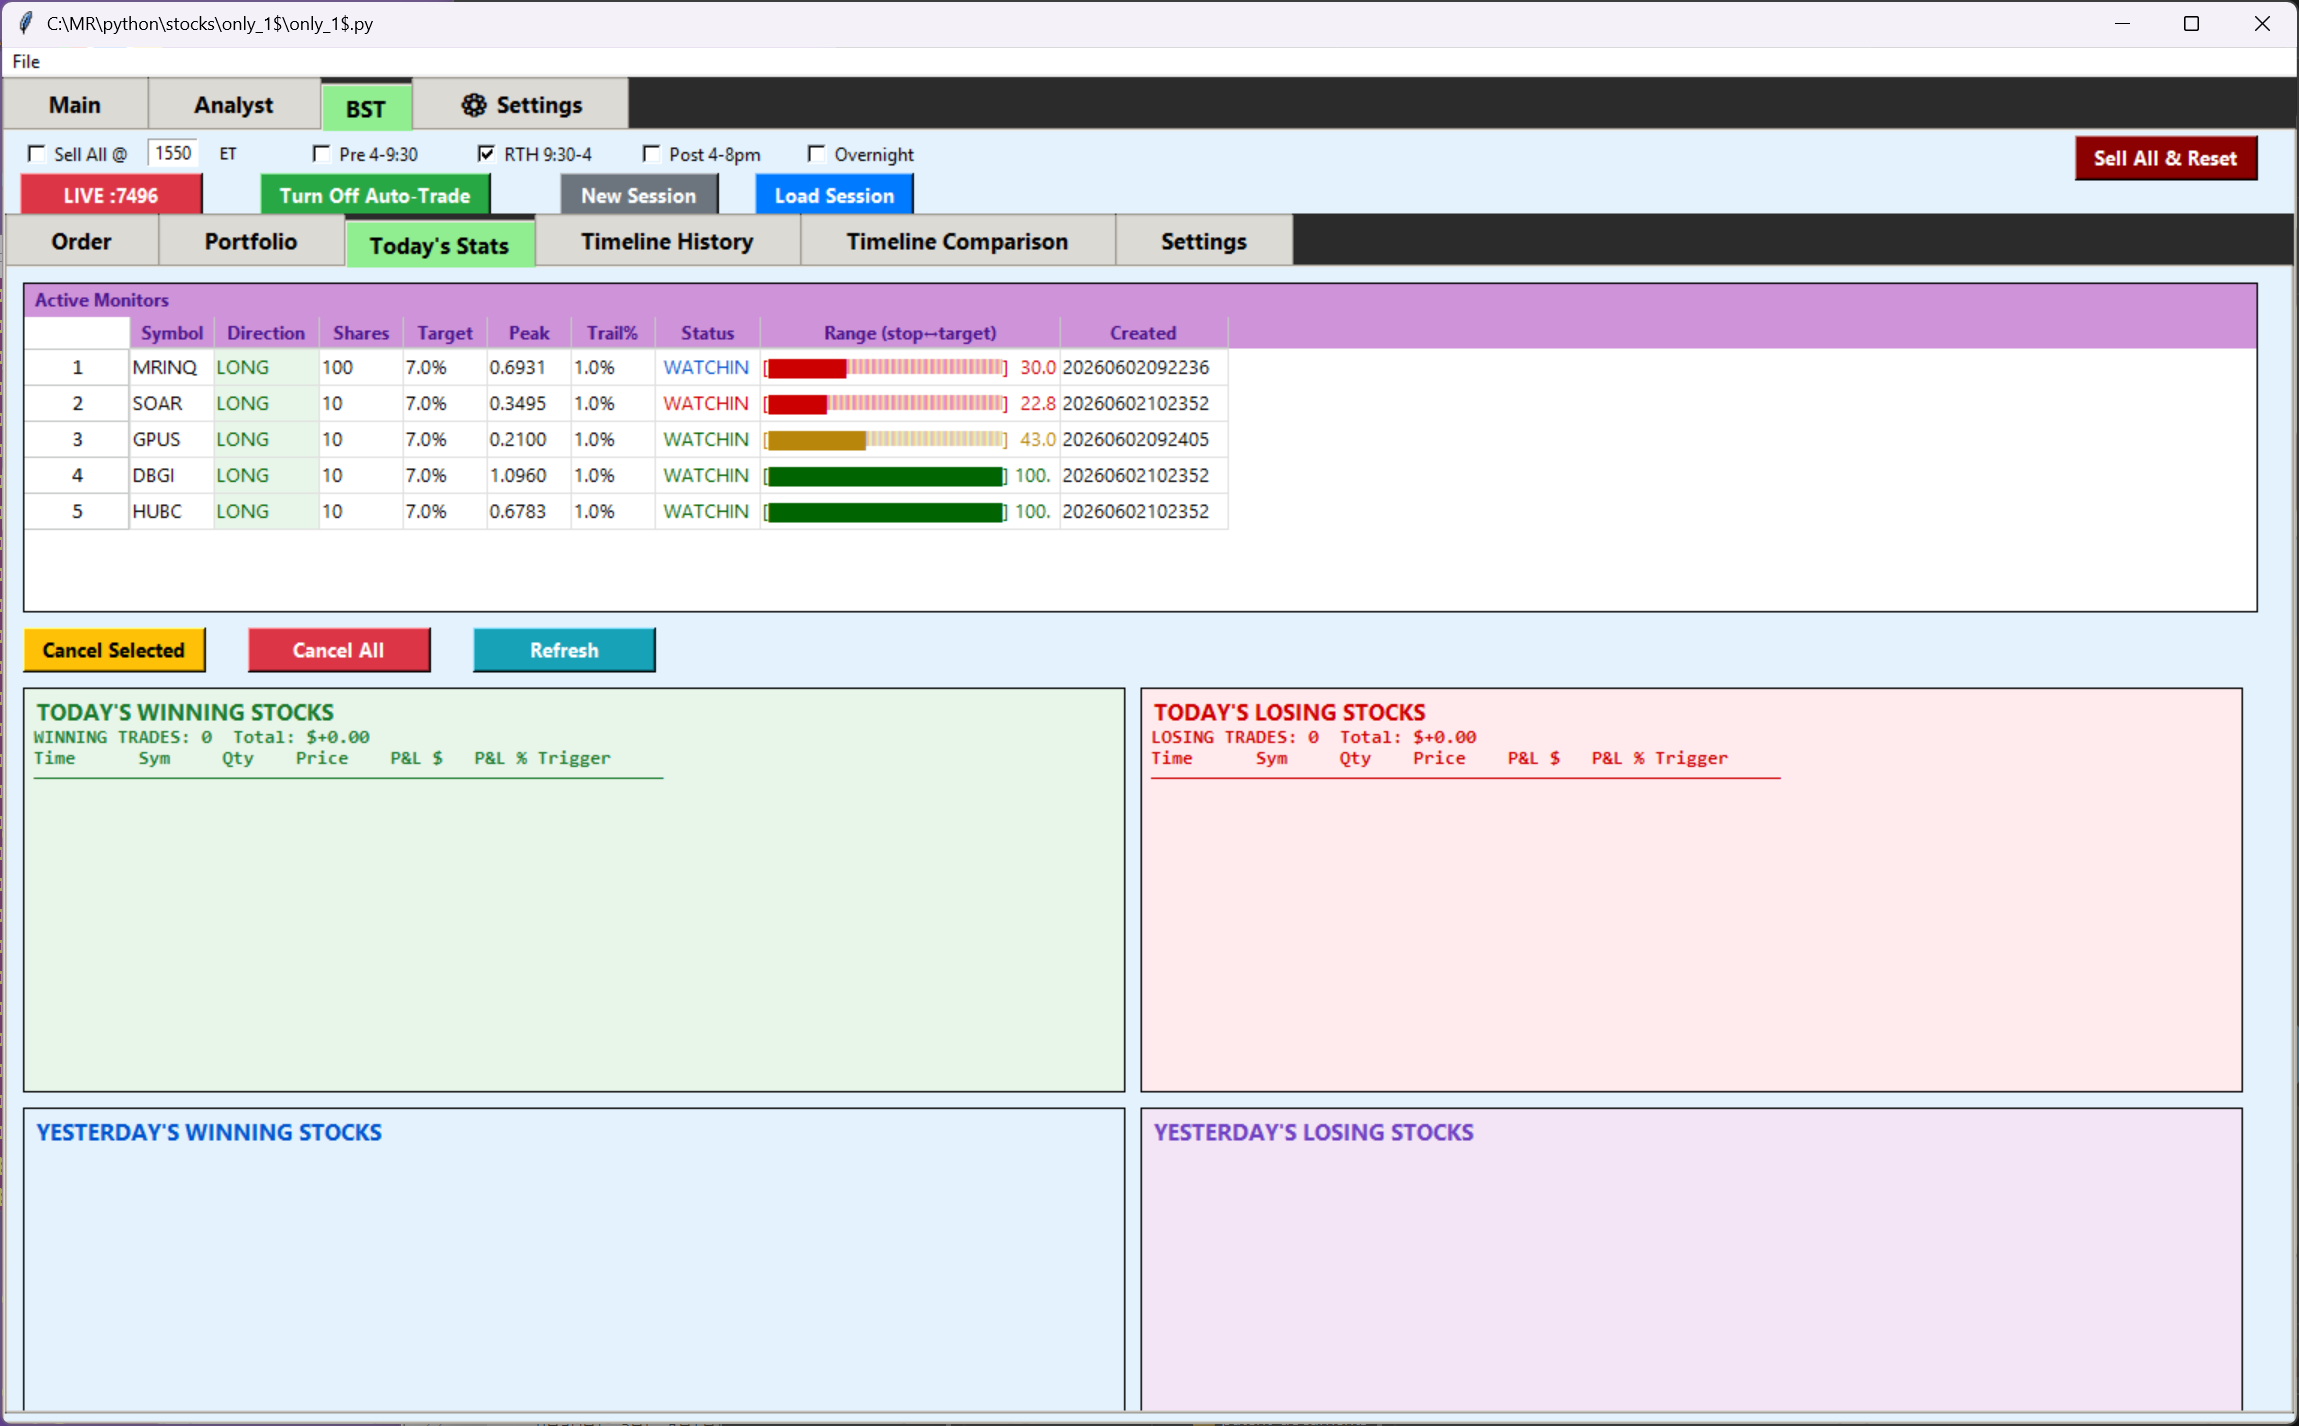Sort by the Symbol column header
Screen dimensions: 2299x1426
pyautogui.click(x=172, y=333)
